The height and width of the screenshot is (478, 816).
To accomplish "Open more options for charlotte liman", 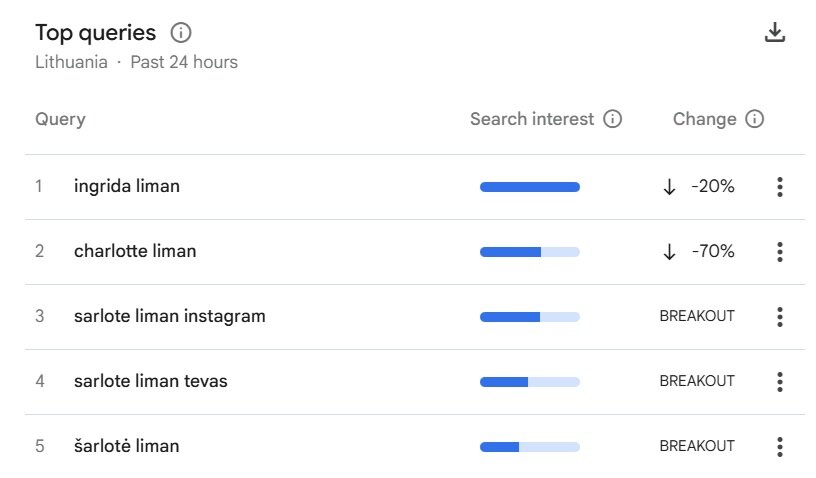I will [779, 252].
